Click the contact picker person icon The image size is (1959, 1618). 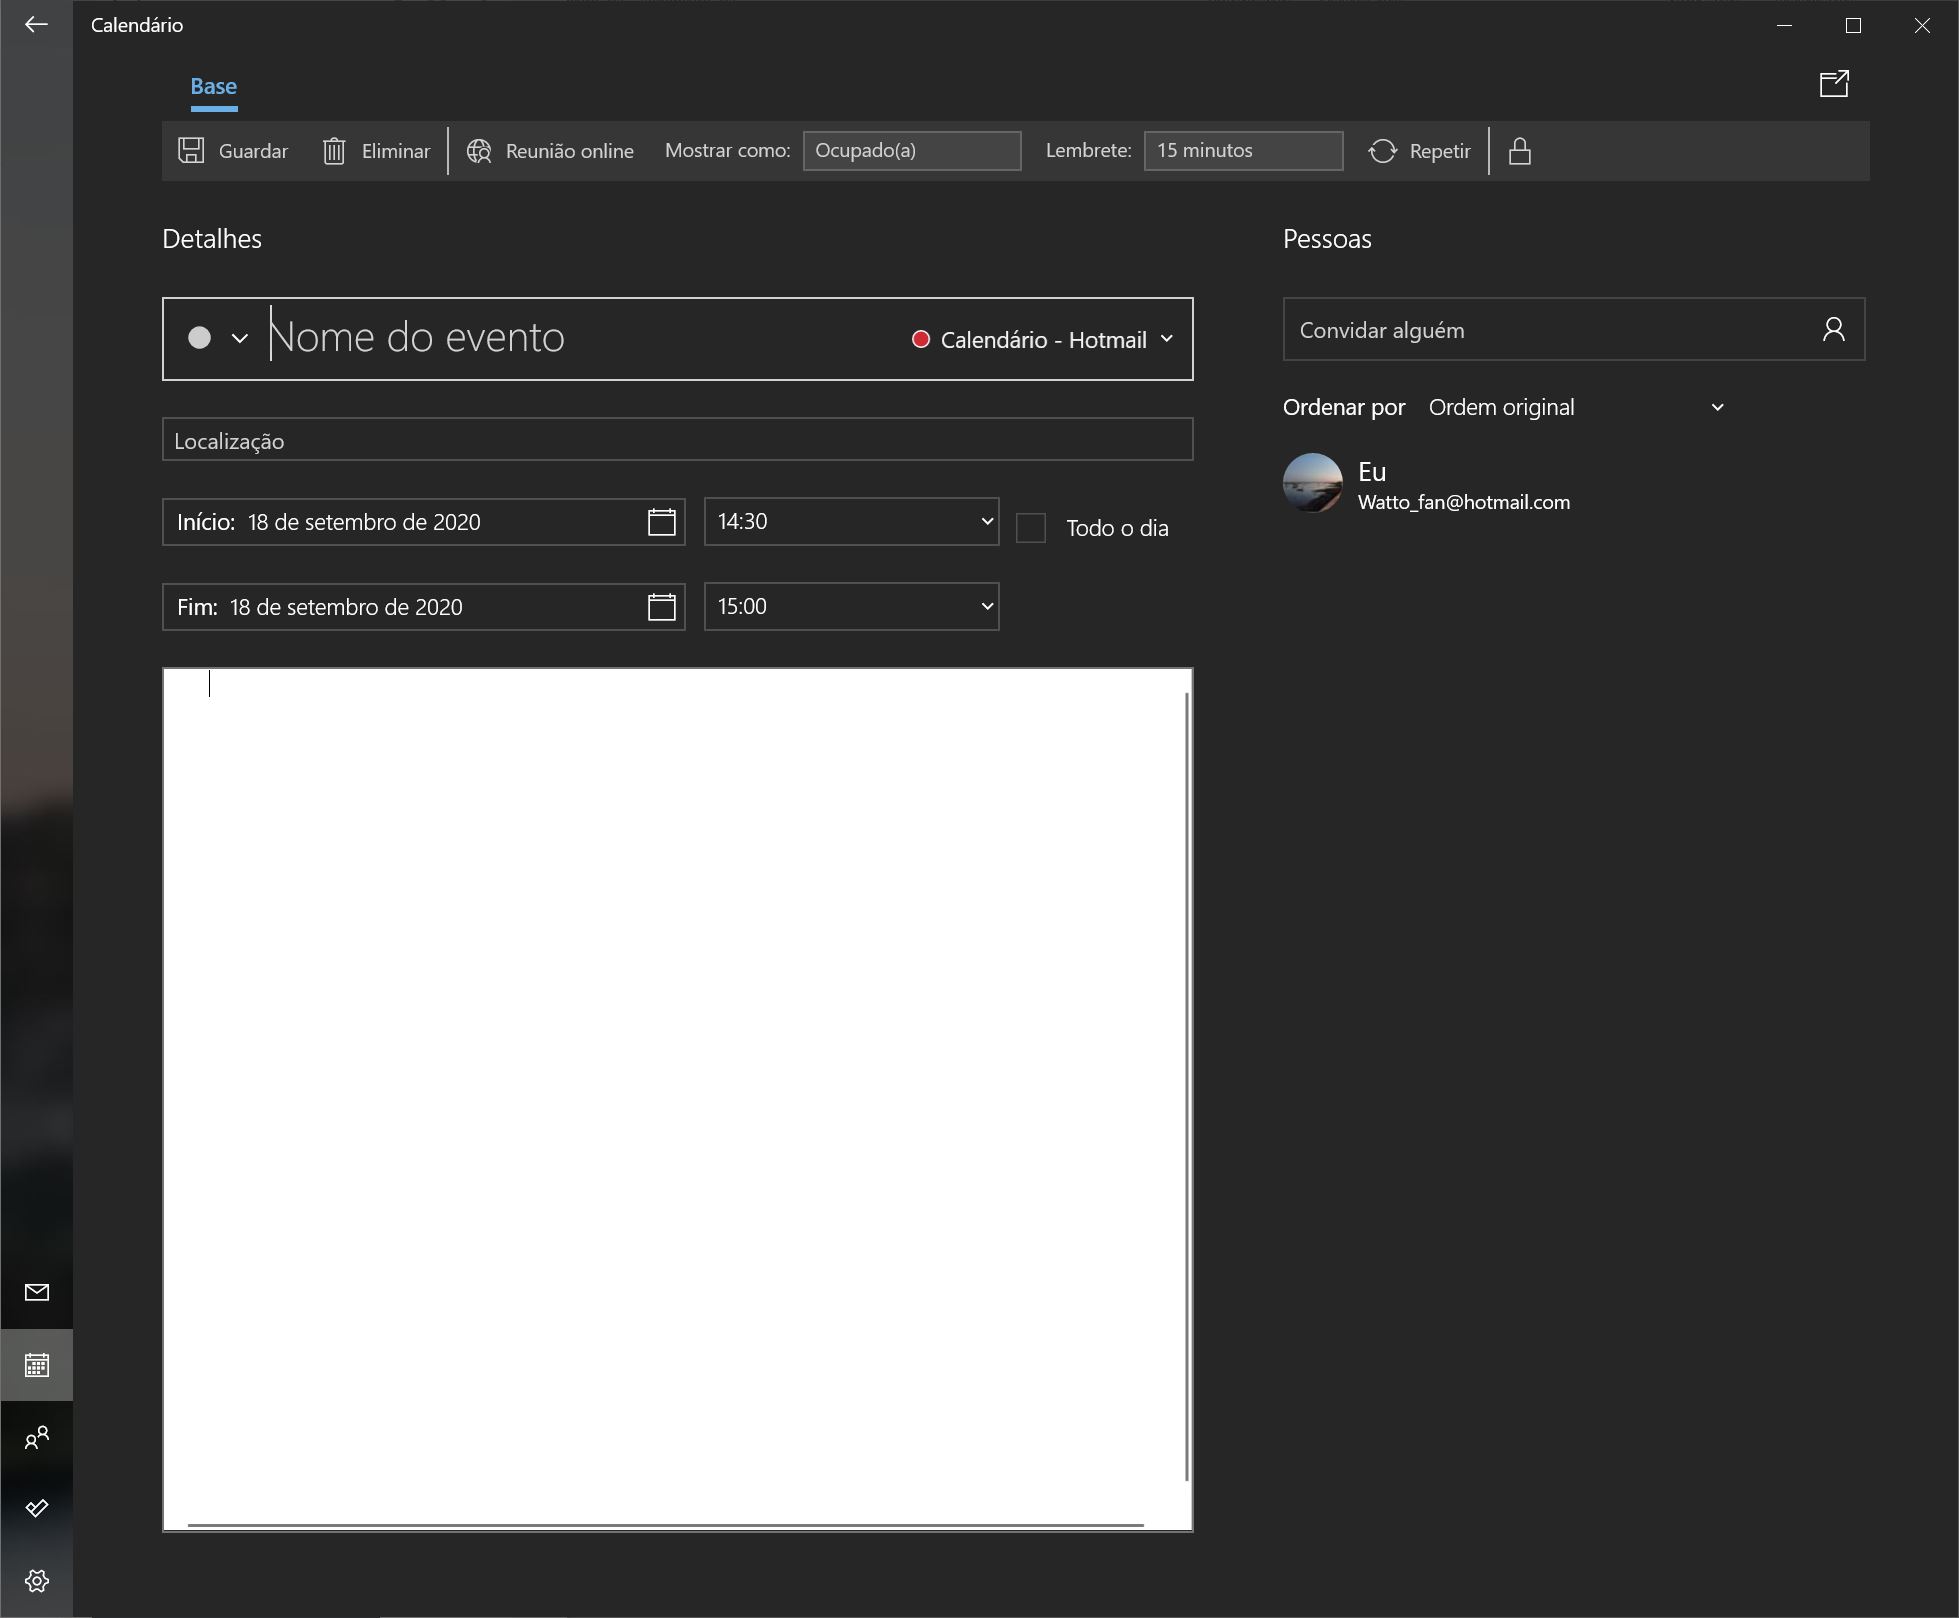pyautogui.click(x=1833, y=329)
